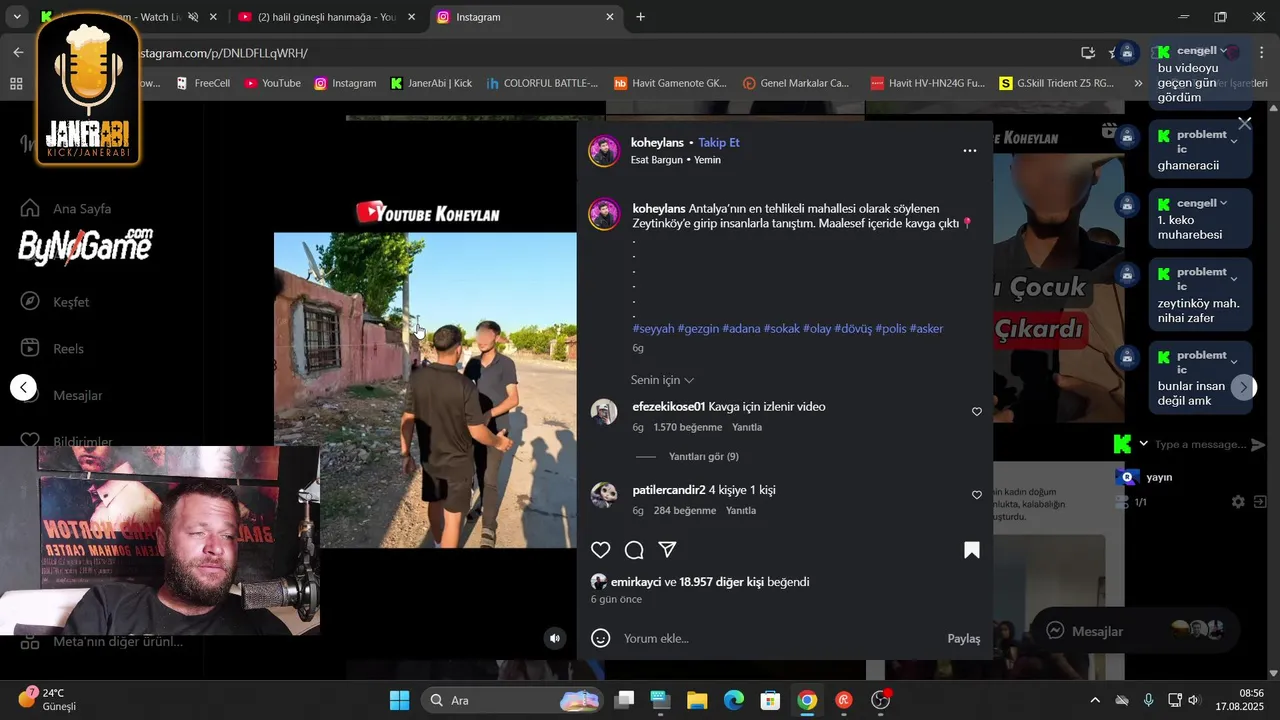Open Windows Start menu
This screenshot has height=720, width=1280.
pyautogui.click(x=399, y=700)
